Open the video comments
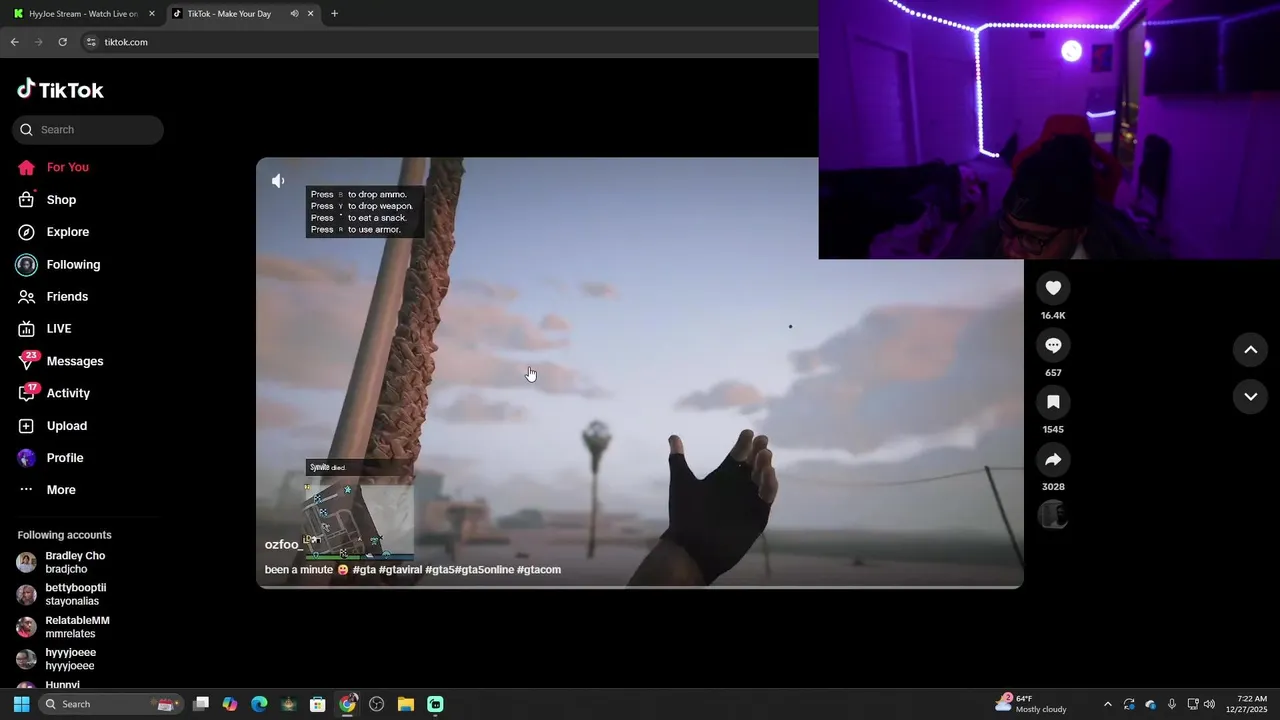The image size is (1280, 720). [x=1053, y=345]
